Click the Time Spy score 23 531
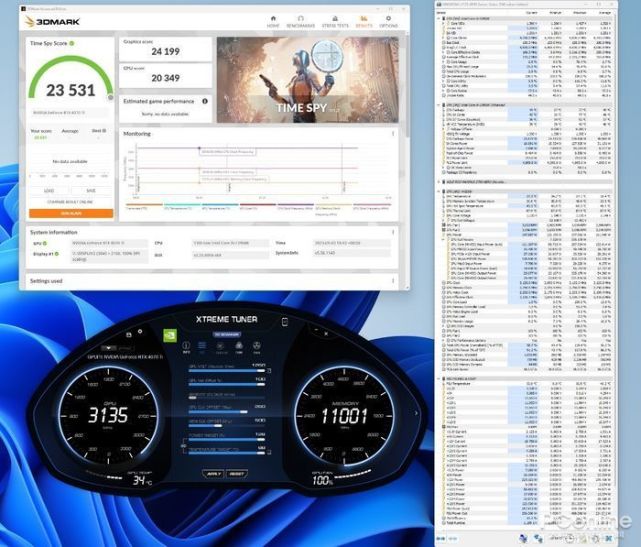This screenshot has width=641, height=547. 70,90
